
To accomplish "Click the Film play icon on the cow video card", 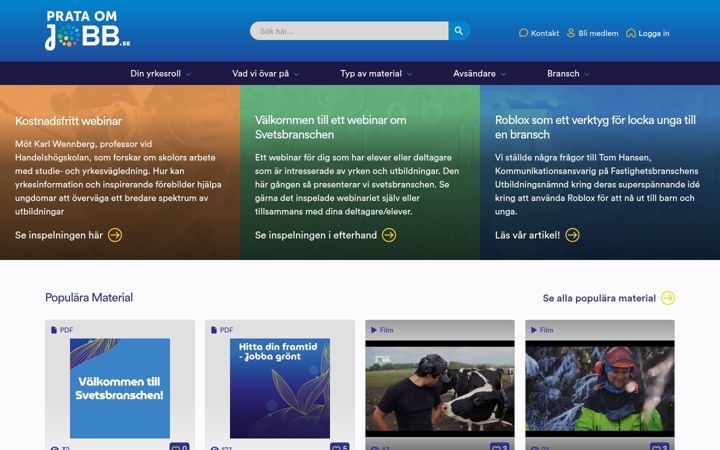I will point(374,330).
